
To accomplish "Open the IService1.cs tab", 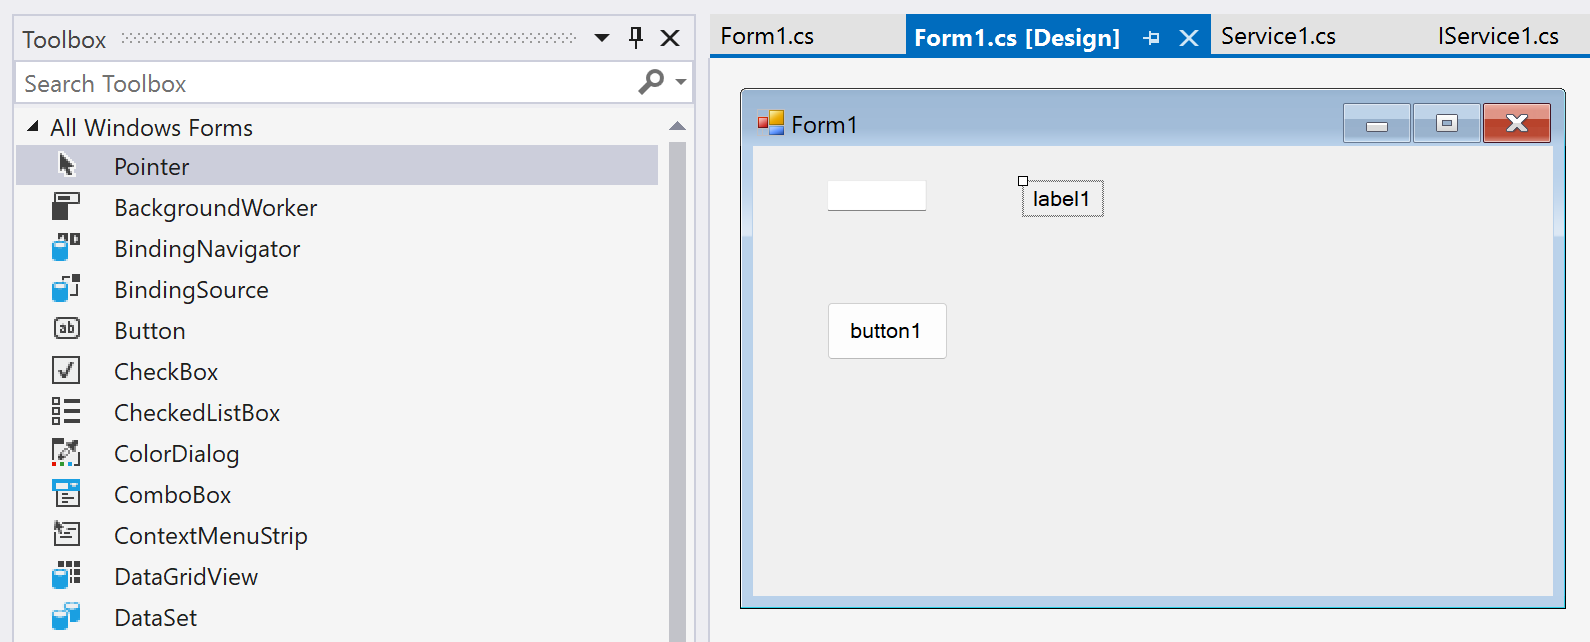I will (1498, 36).
